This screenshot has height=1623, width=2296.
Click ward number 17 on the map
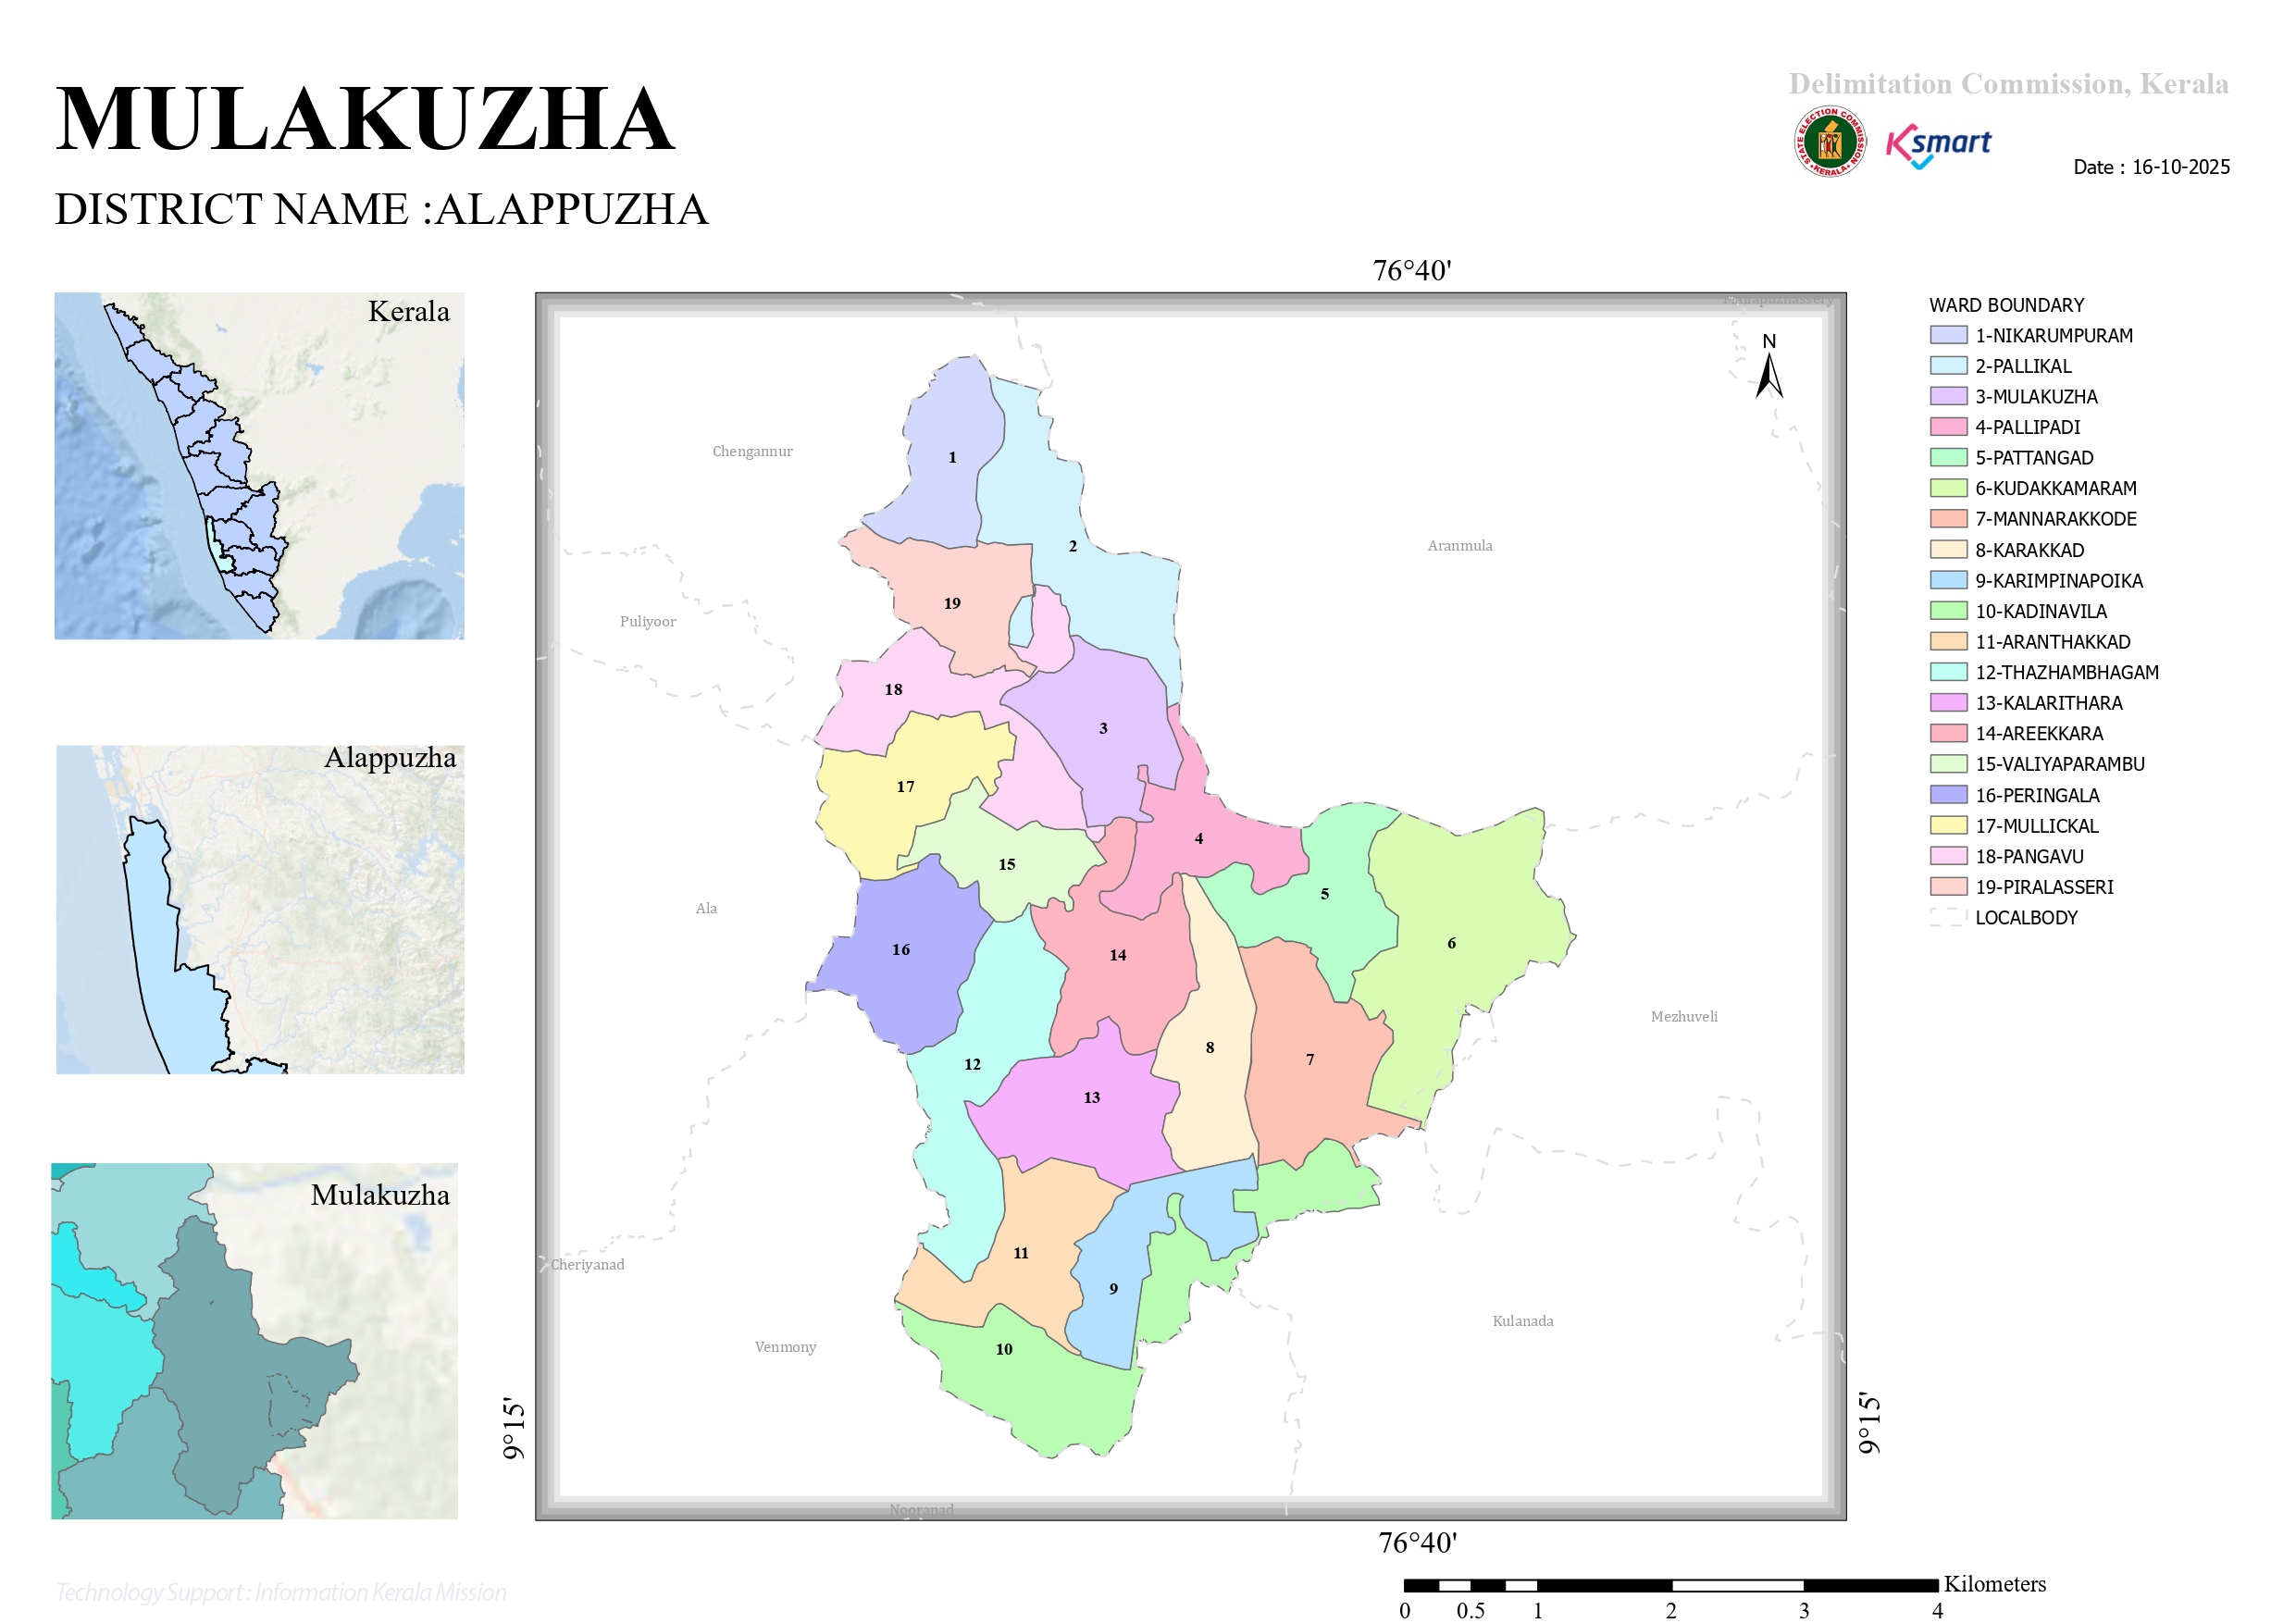point(905,786)
